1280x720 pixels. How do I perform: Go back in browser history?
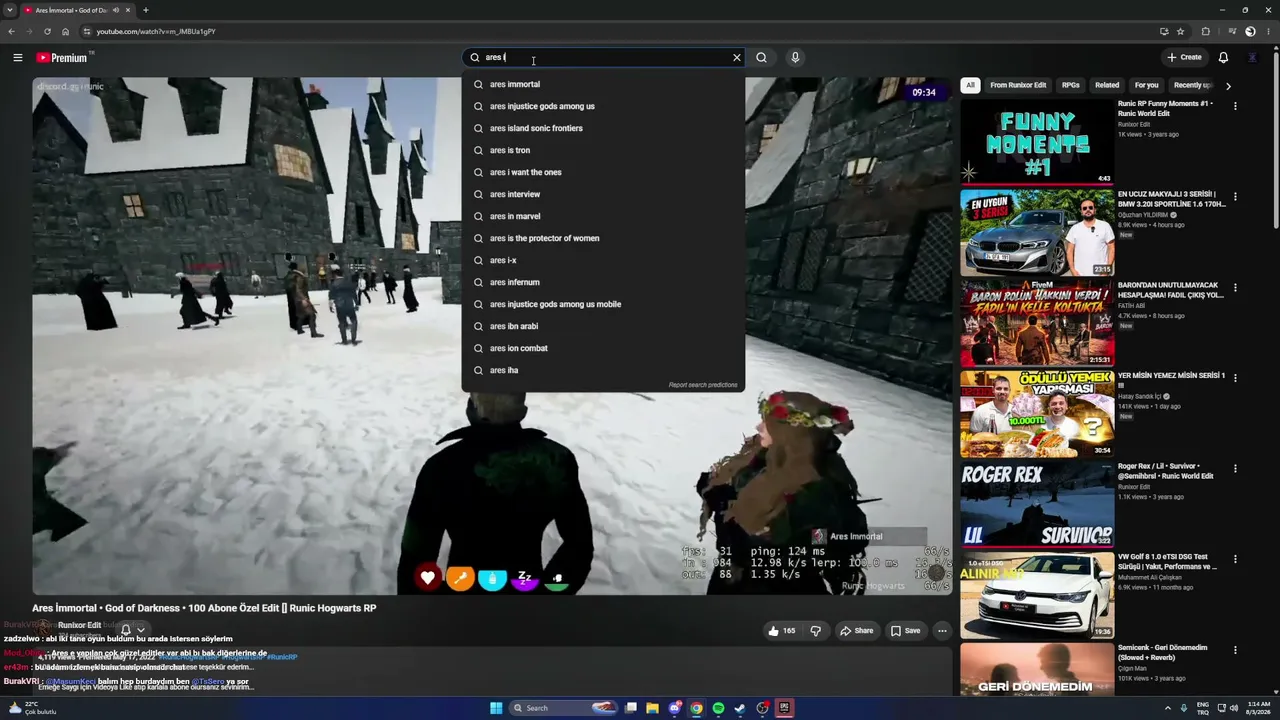[11, 31]
